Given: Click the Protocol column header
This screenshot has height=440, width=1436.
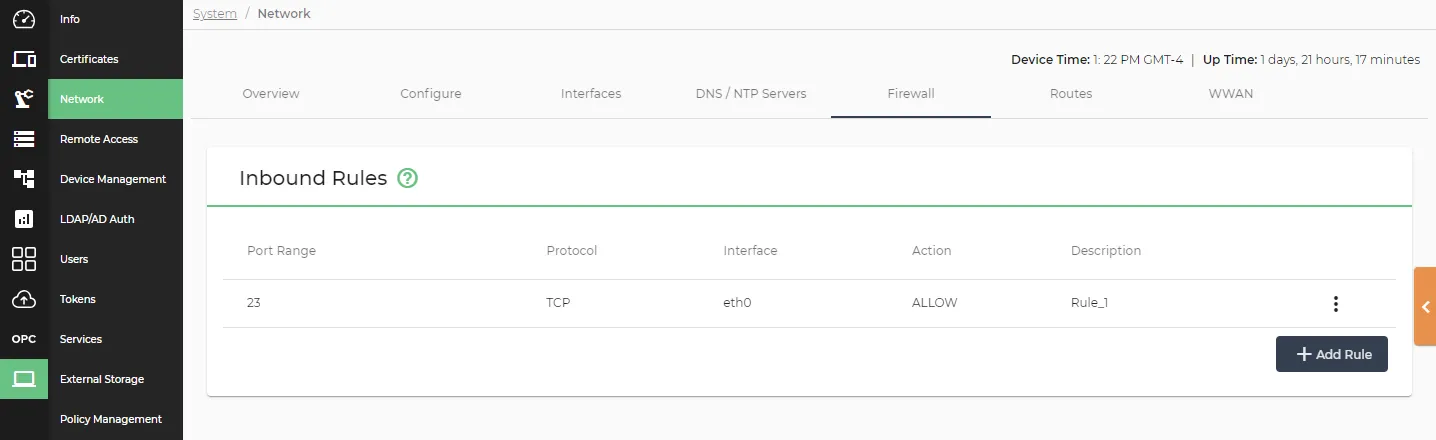Looking at the screenshot, I should tap(572, 251).
